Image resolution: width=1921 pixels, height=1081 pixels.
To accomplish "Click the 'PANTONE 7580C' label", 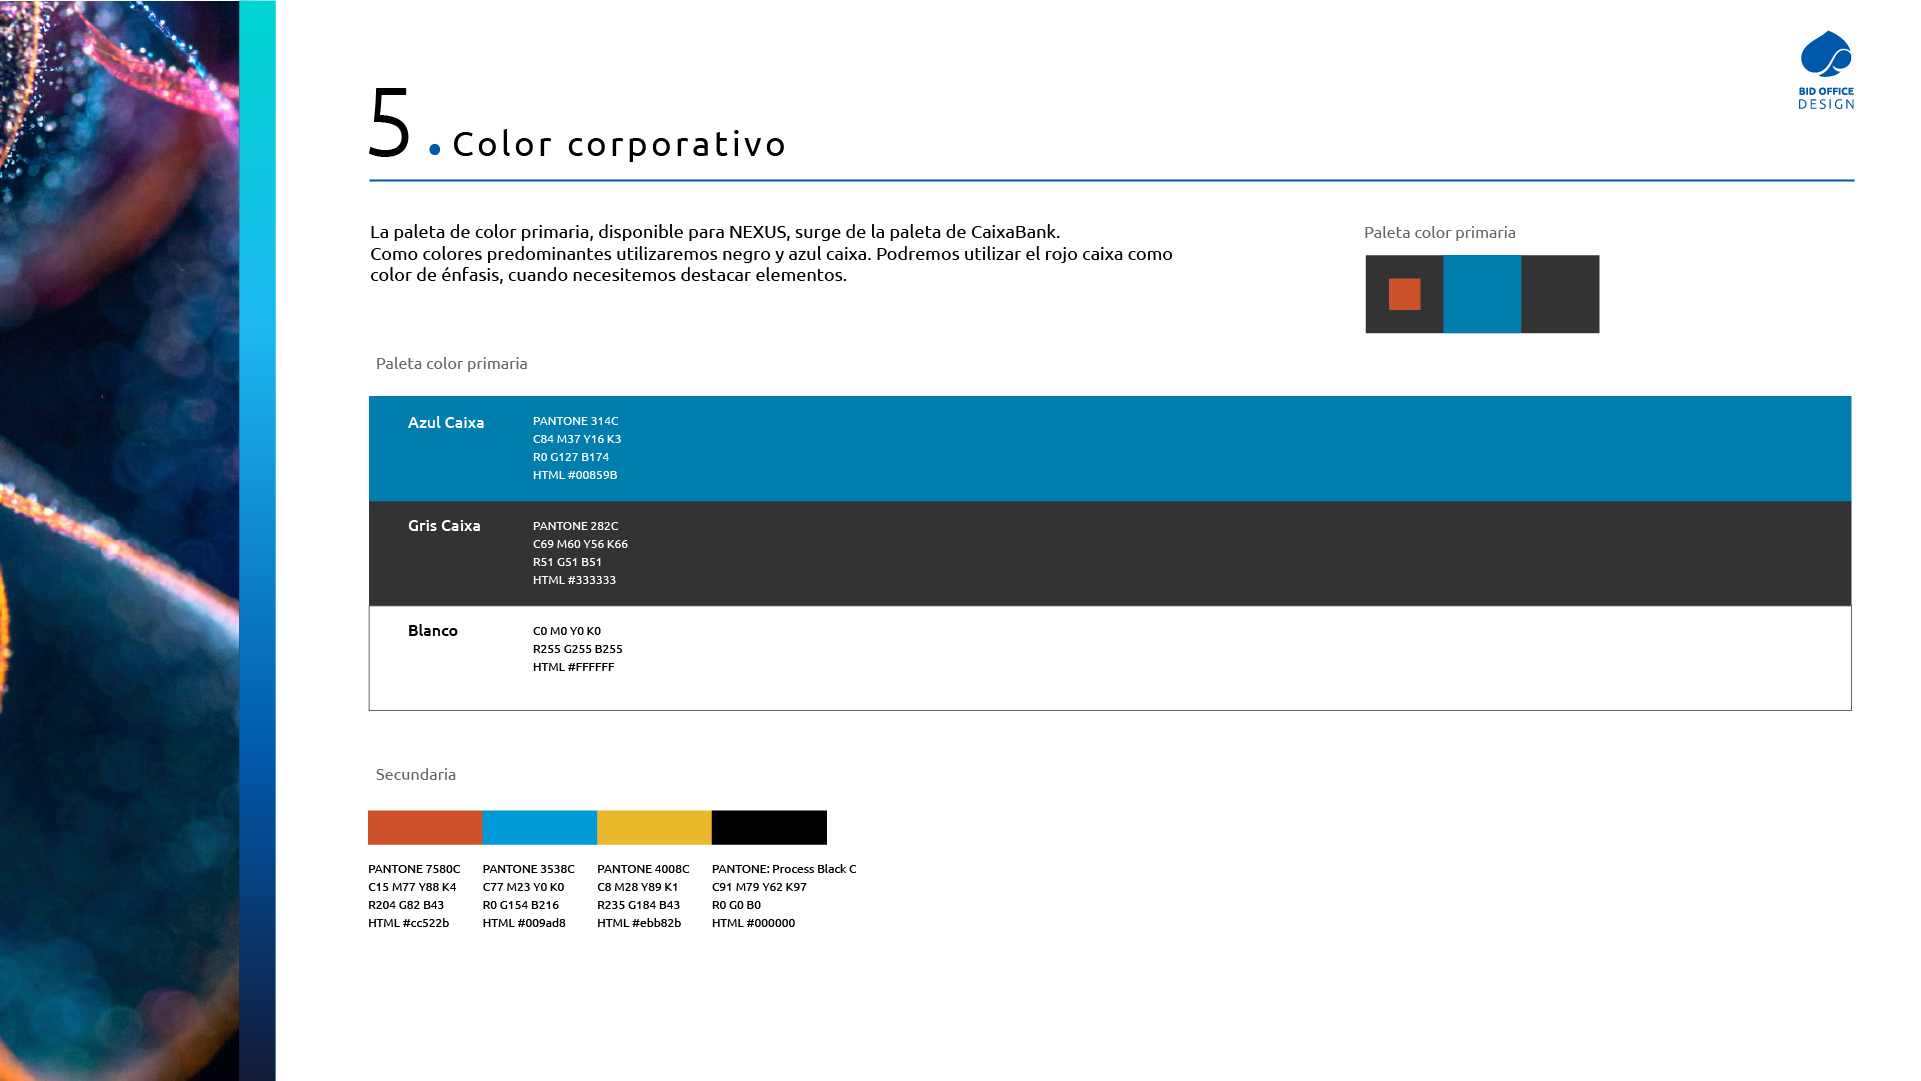I will [x=414, y=869].
